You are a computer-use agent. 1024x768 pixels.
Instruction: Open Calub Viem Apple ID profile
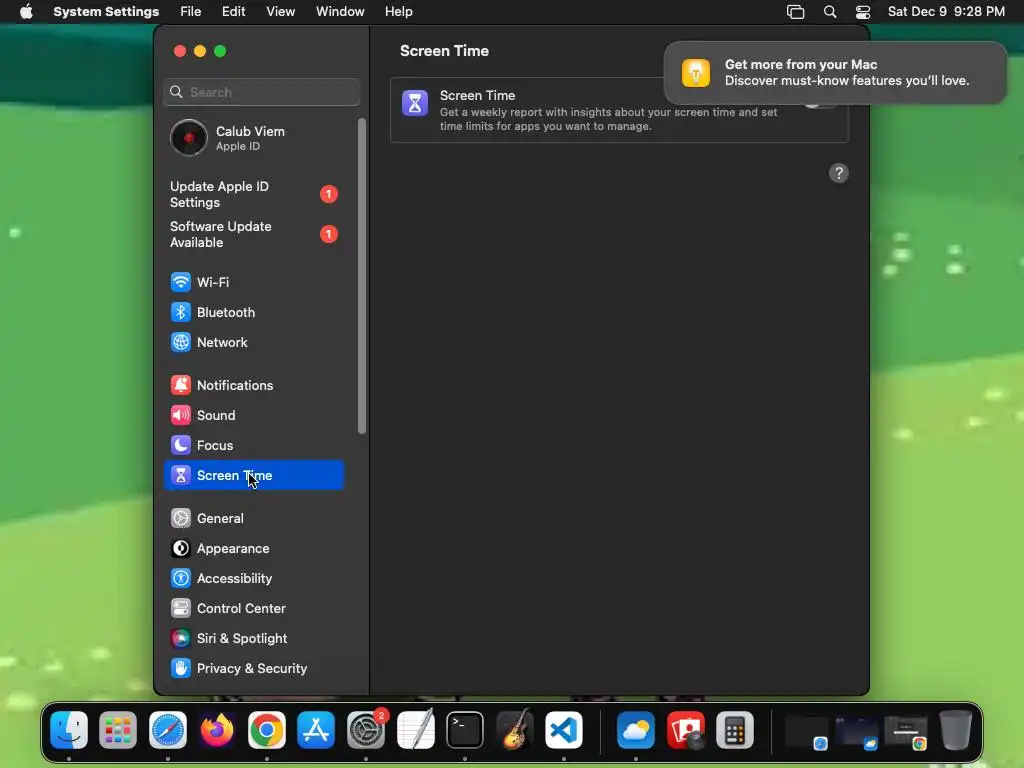point(253,138)
